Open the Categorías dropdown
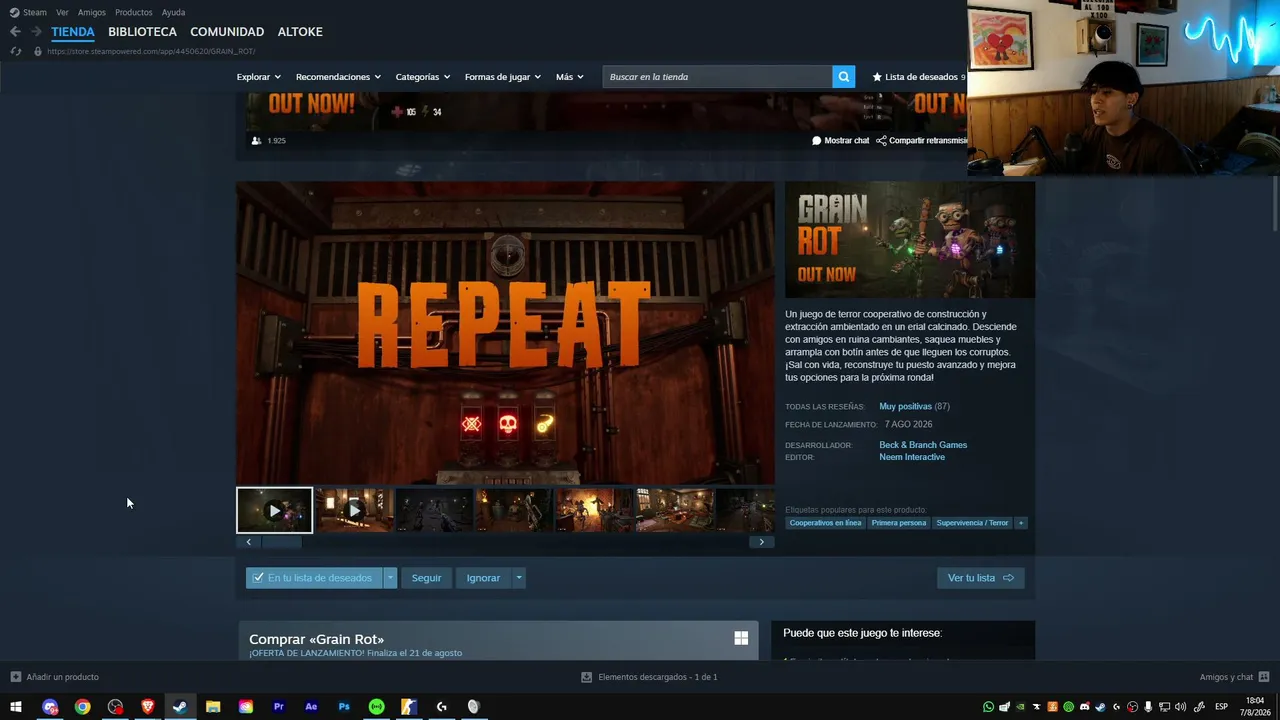 [x=423, y=77]
